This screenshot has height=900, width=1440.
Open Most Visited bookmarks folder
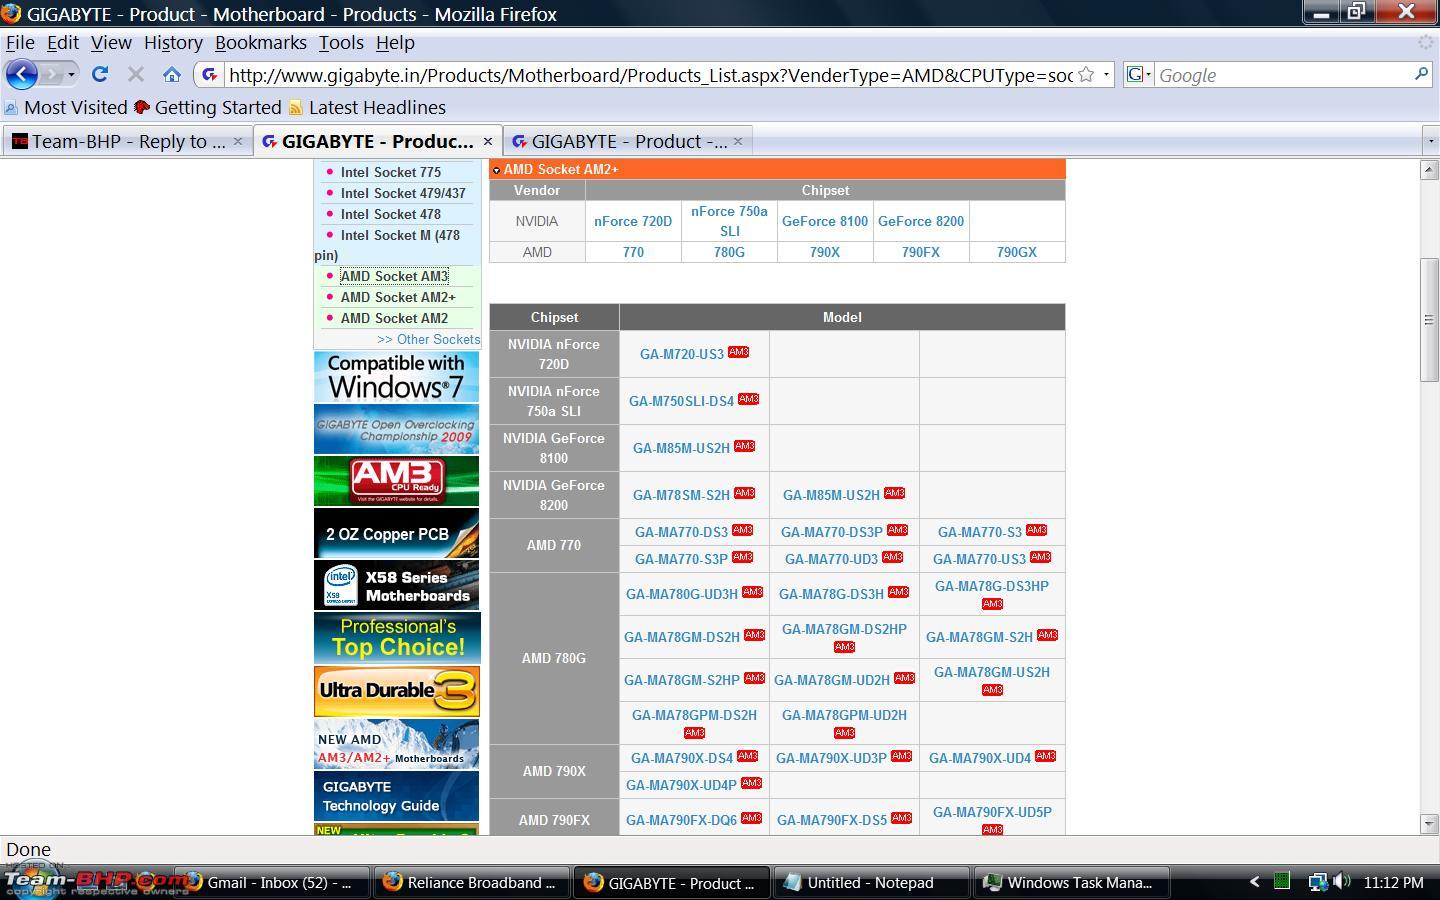click(66, 107)
